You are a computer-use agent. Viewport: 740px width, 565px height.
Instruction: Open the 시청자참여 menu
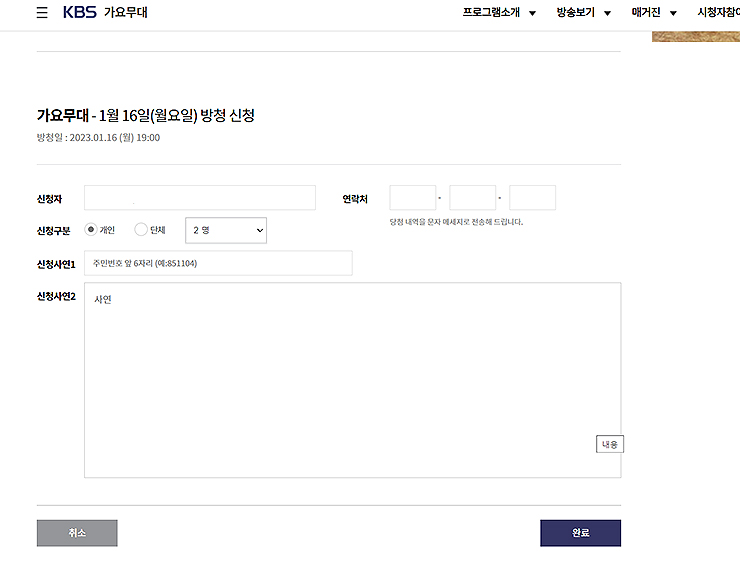(718, 12)
